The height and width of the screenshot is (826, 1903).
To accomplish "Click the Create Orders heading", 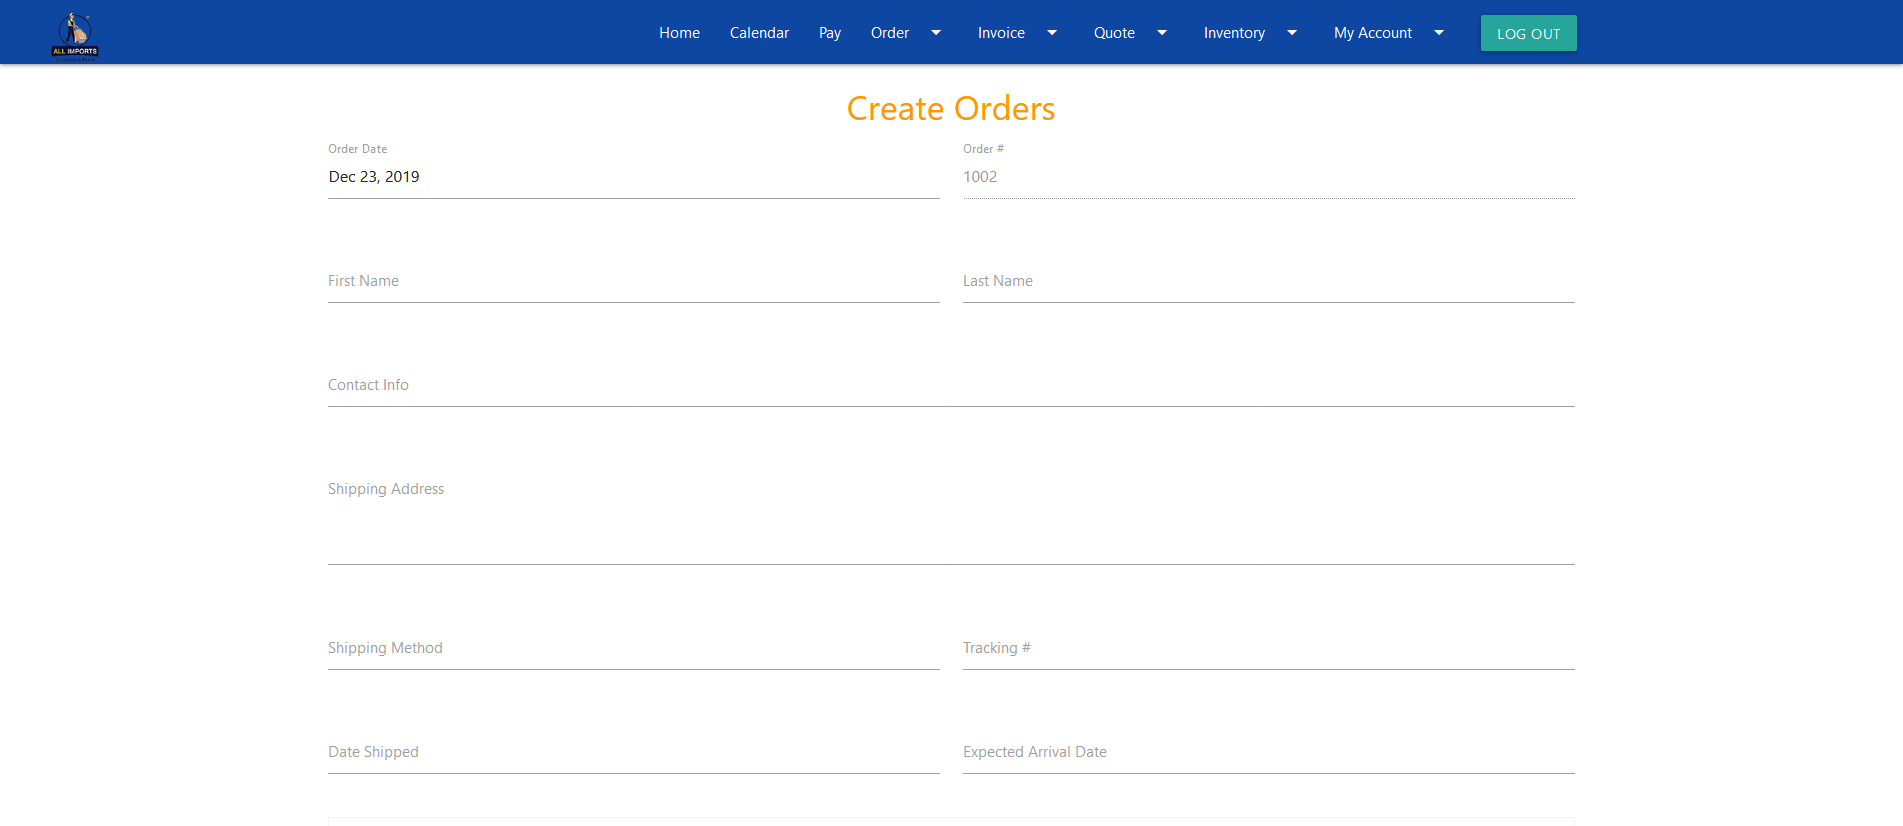I will 951,108.
